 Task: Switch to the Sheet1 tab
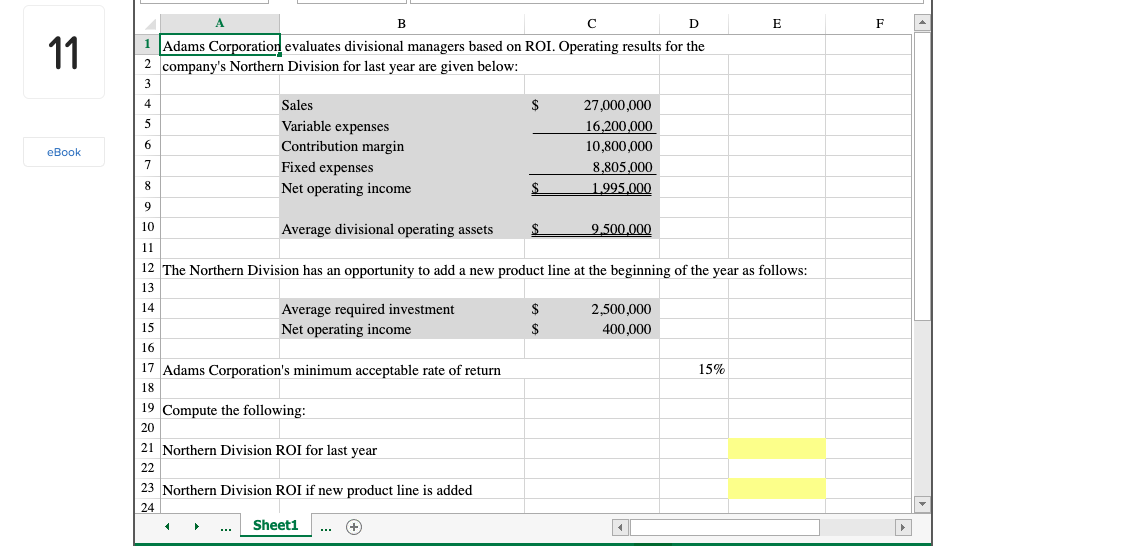point(275,525)
